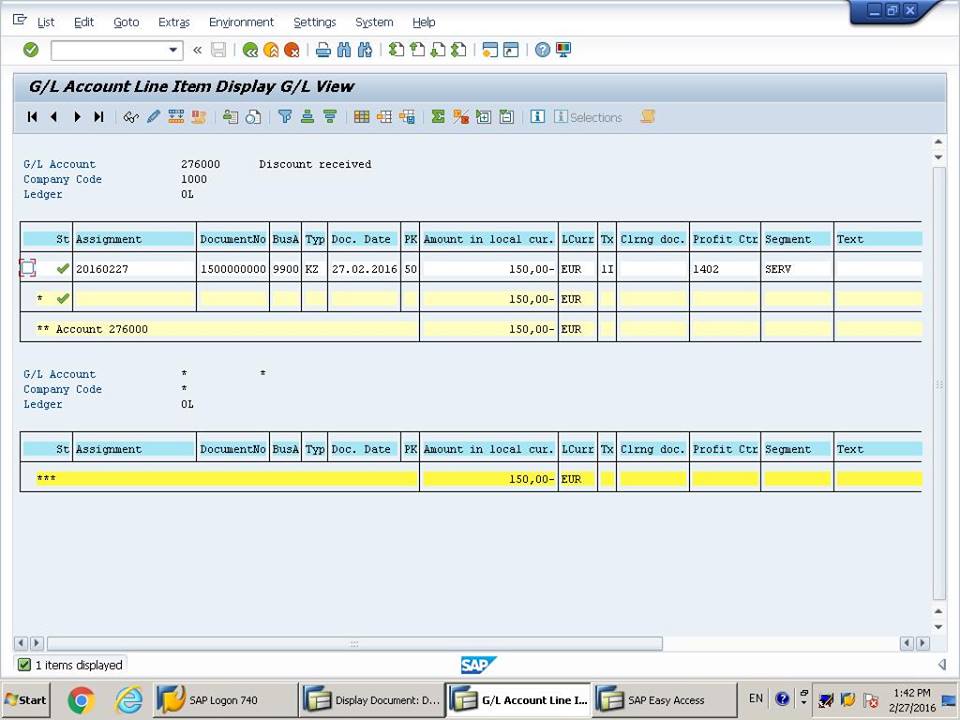
Task: Open the System menu
Action: click(x=374, y=23)
